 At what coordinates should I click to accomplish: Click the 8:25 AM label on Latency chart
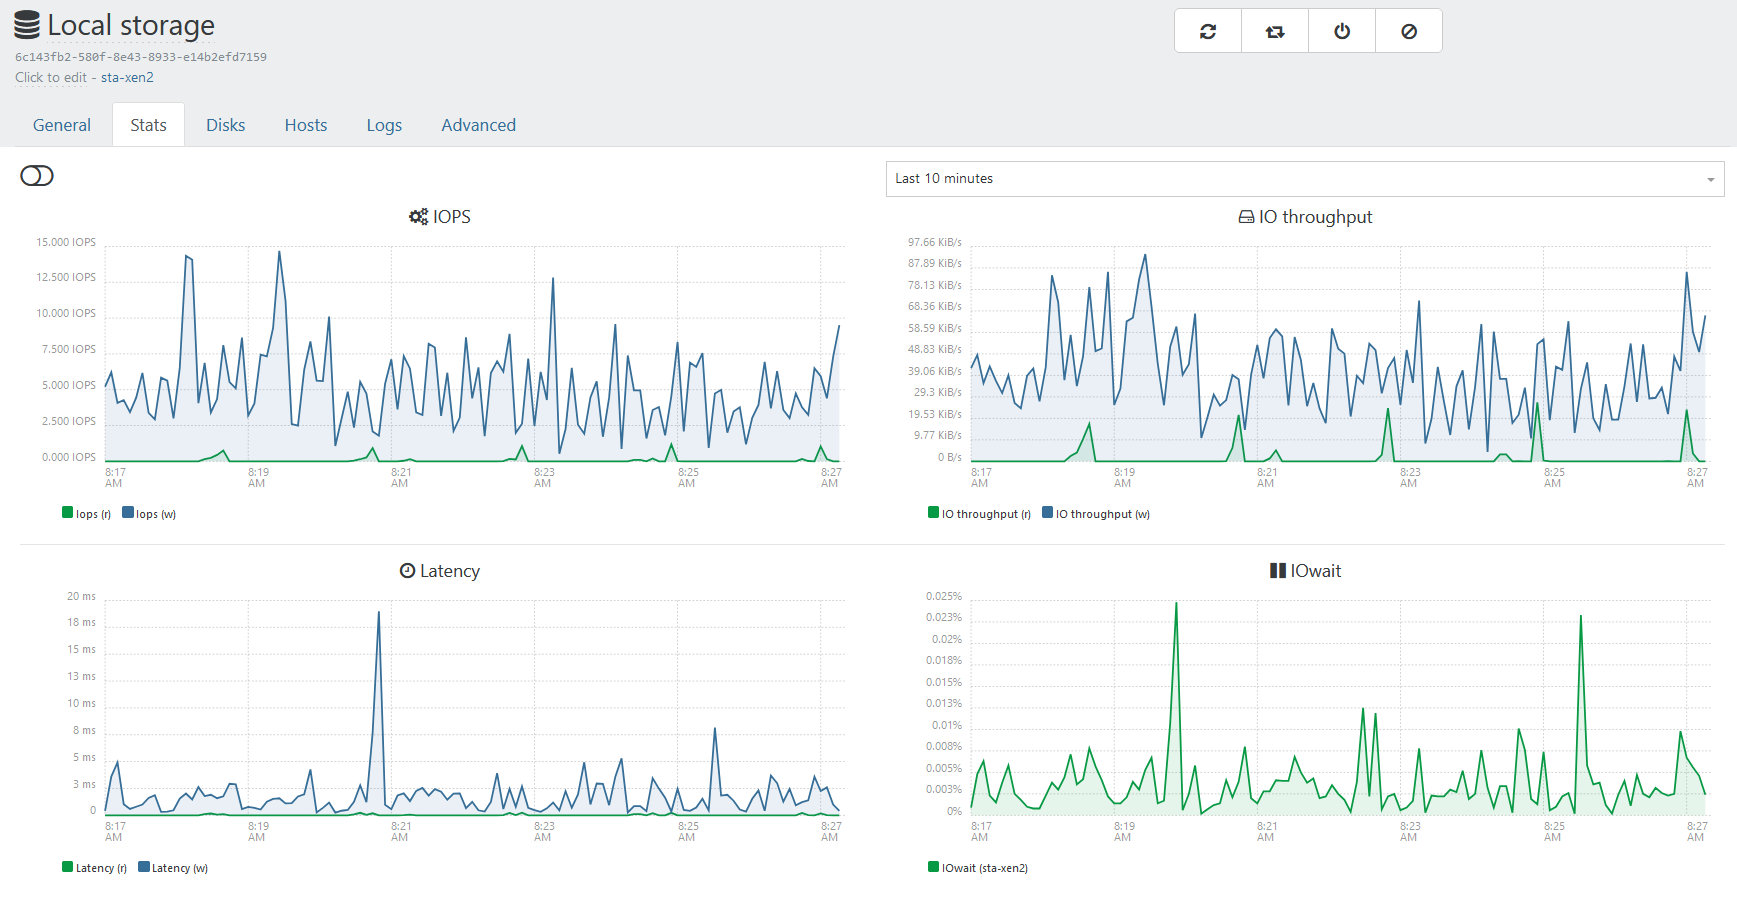687,832
